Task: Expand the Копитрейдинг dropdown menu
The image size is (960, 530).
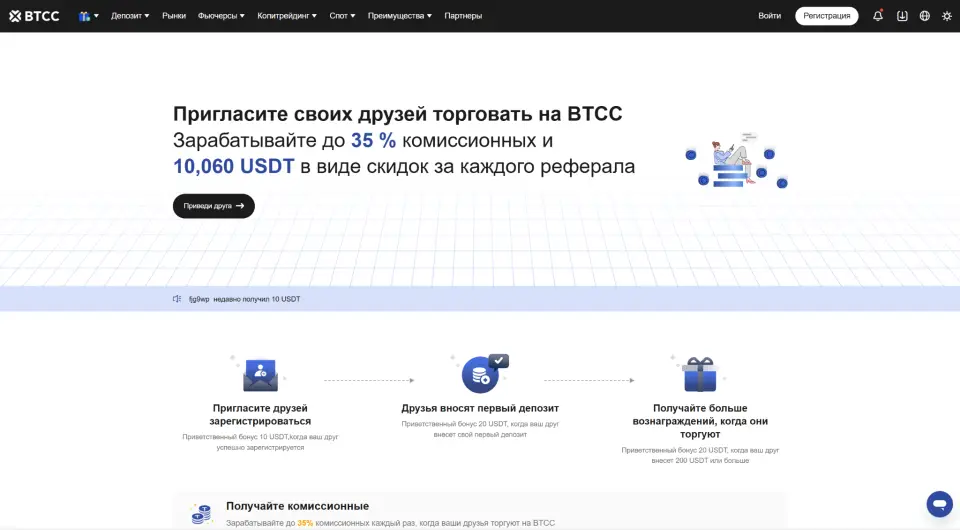Action: 287,16
